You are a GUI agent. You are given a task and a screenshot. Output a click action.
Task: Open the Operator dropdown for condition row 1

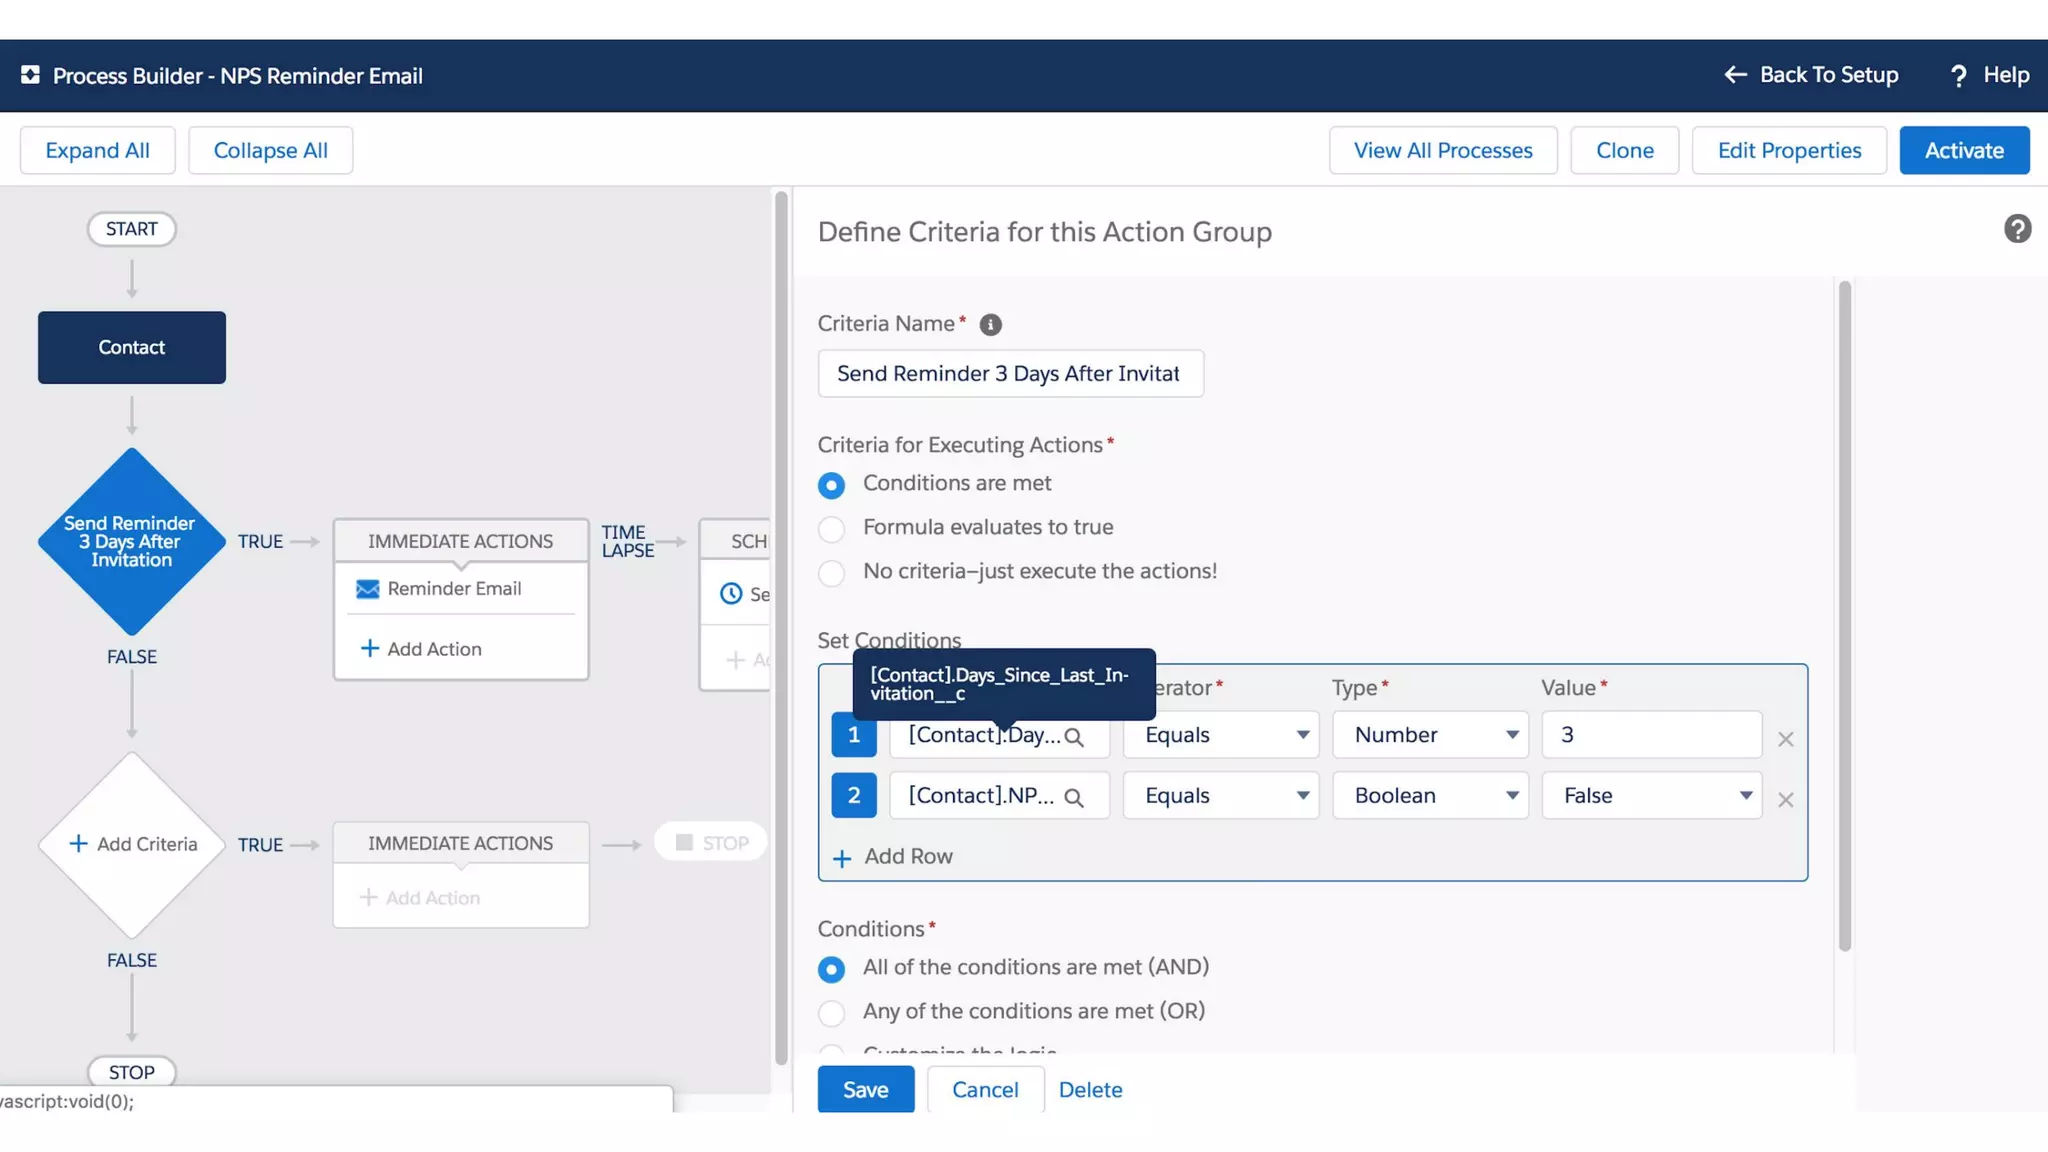coord(1221,735)
